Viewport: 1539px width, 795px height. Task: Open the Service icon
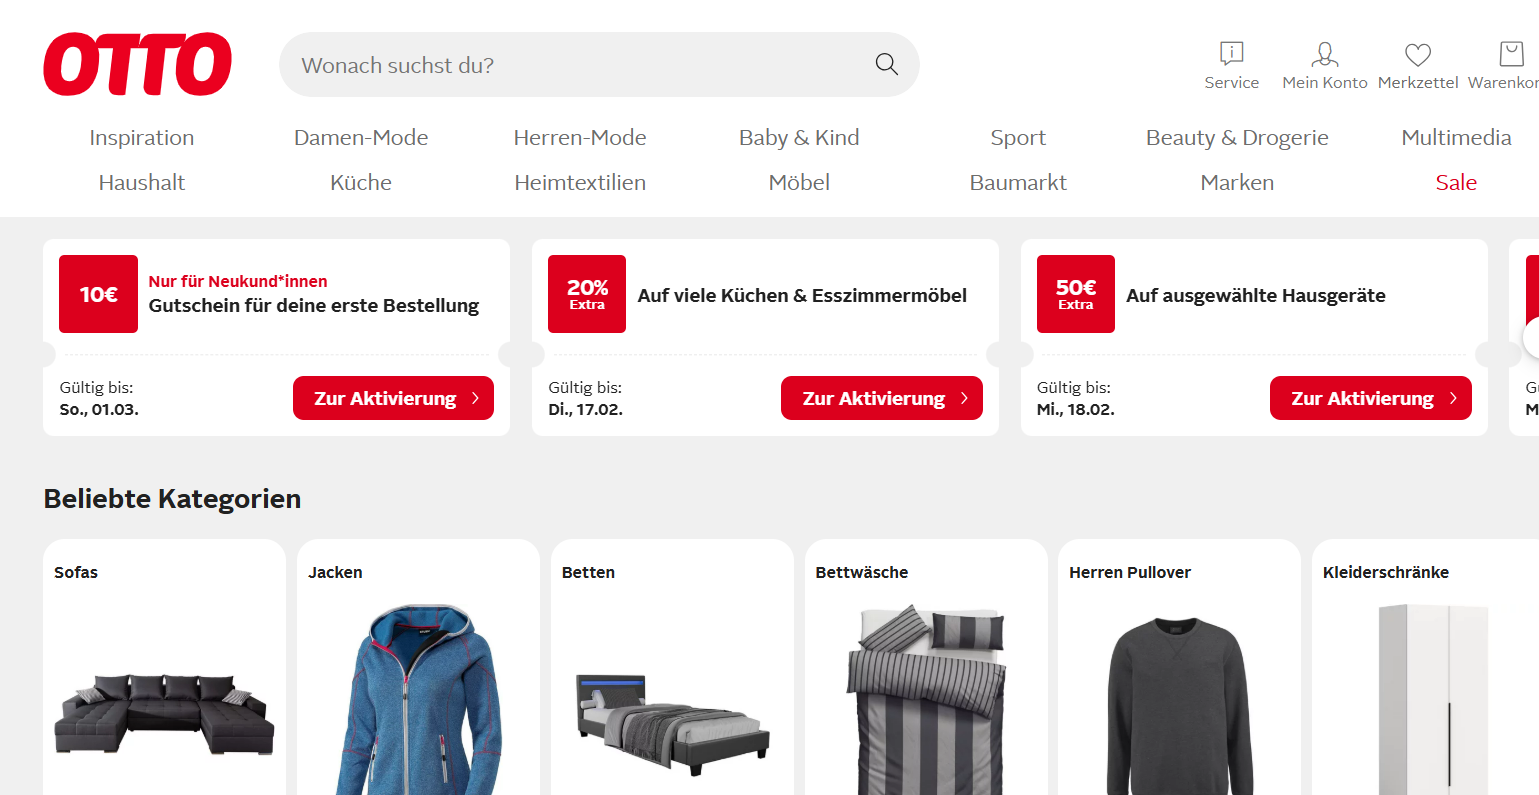pos(1231,54)
